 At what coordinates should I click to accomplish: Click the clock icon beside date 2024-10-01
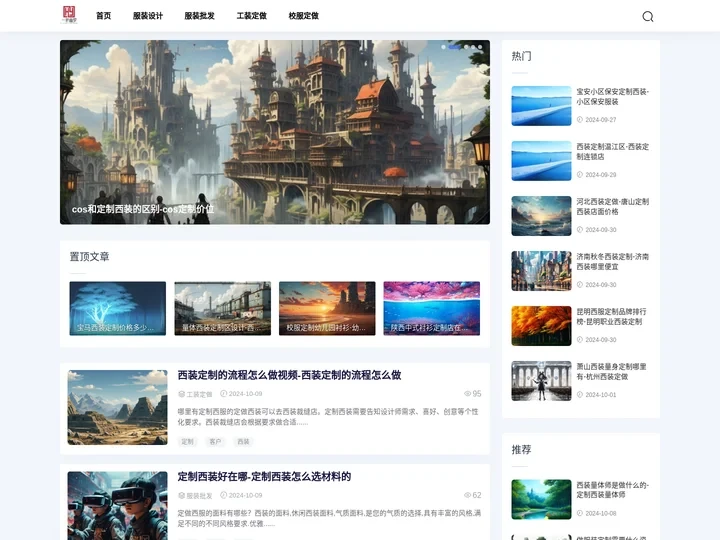click(580, 394)
